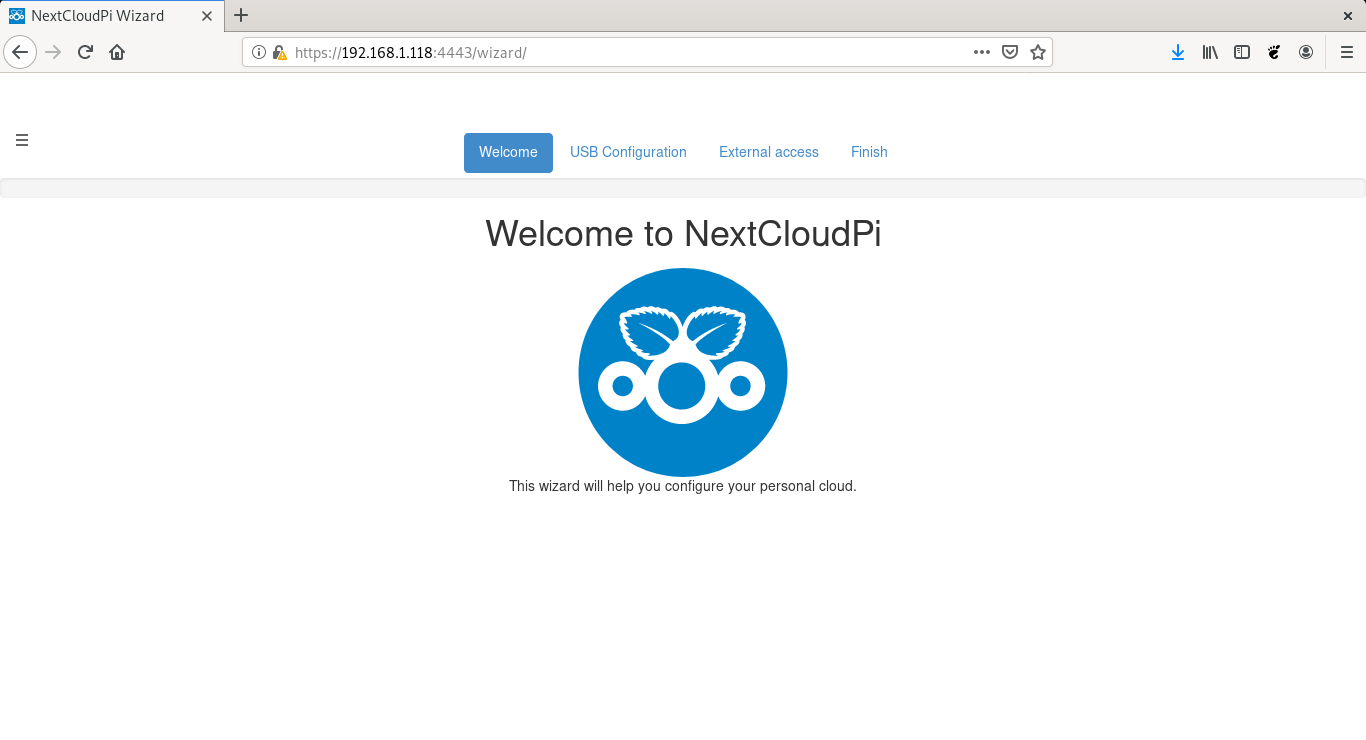This screenshot has height=740, width=1366.
Task: Close the NextCloudPi Wizard tab
Action: (x=207, y=16)
